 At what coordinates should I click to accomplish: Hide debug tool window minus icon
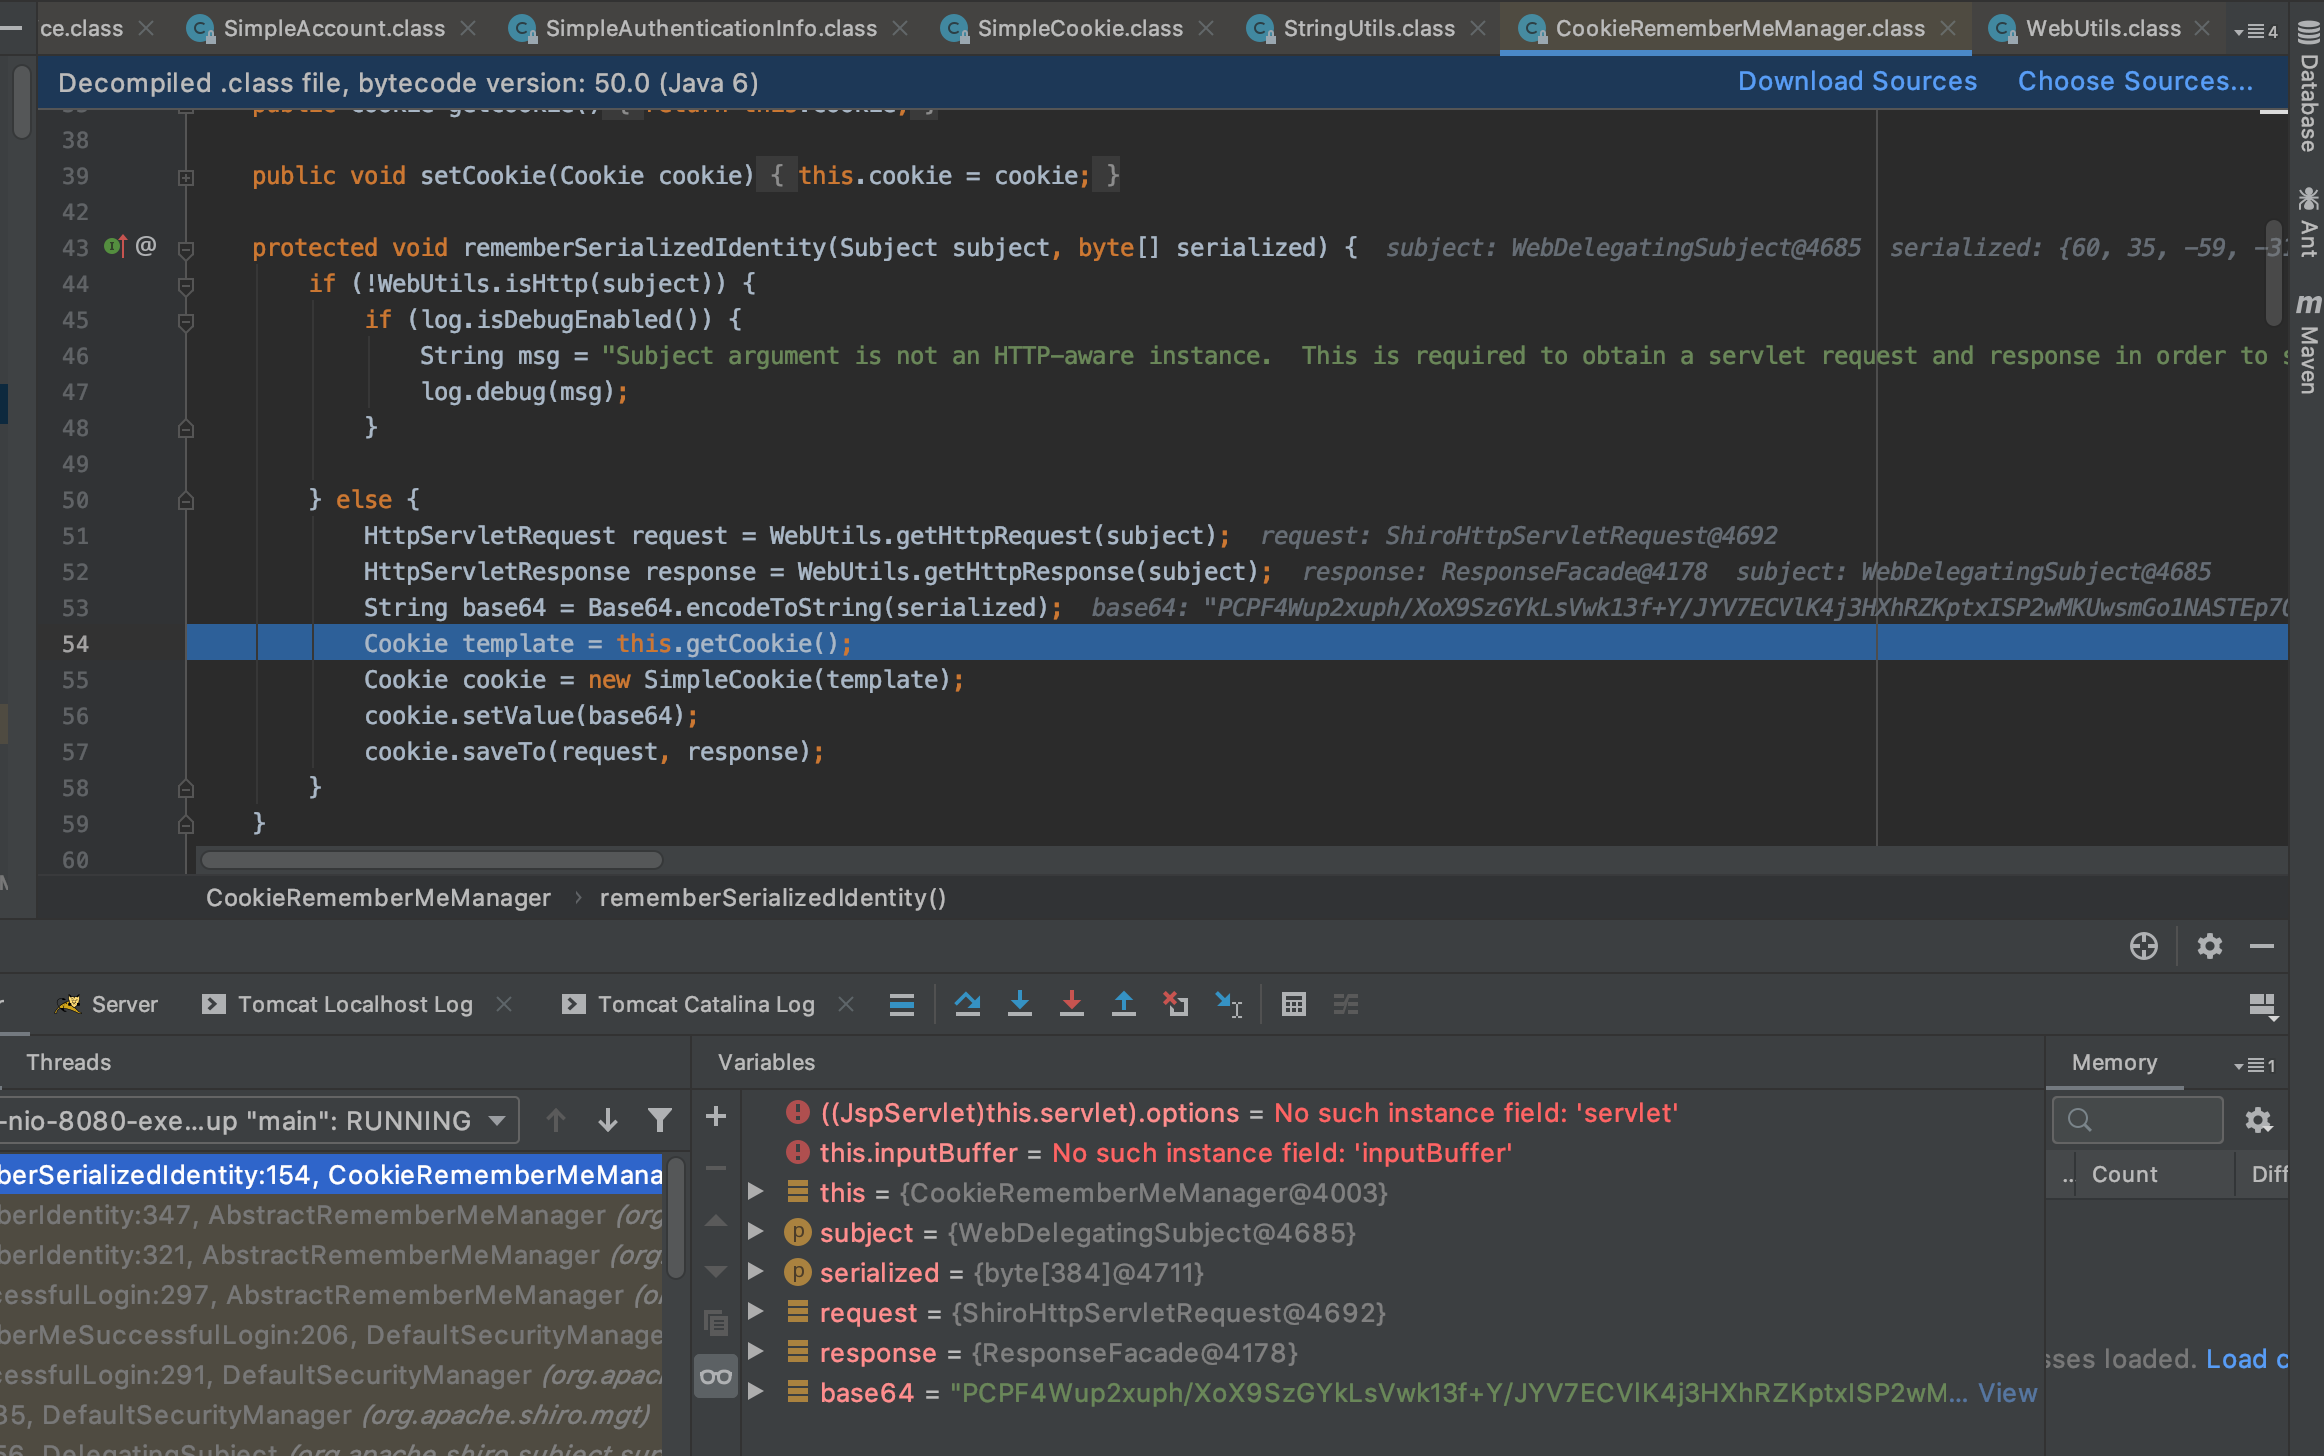2262,945
